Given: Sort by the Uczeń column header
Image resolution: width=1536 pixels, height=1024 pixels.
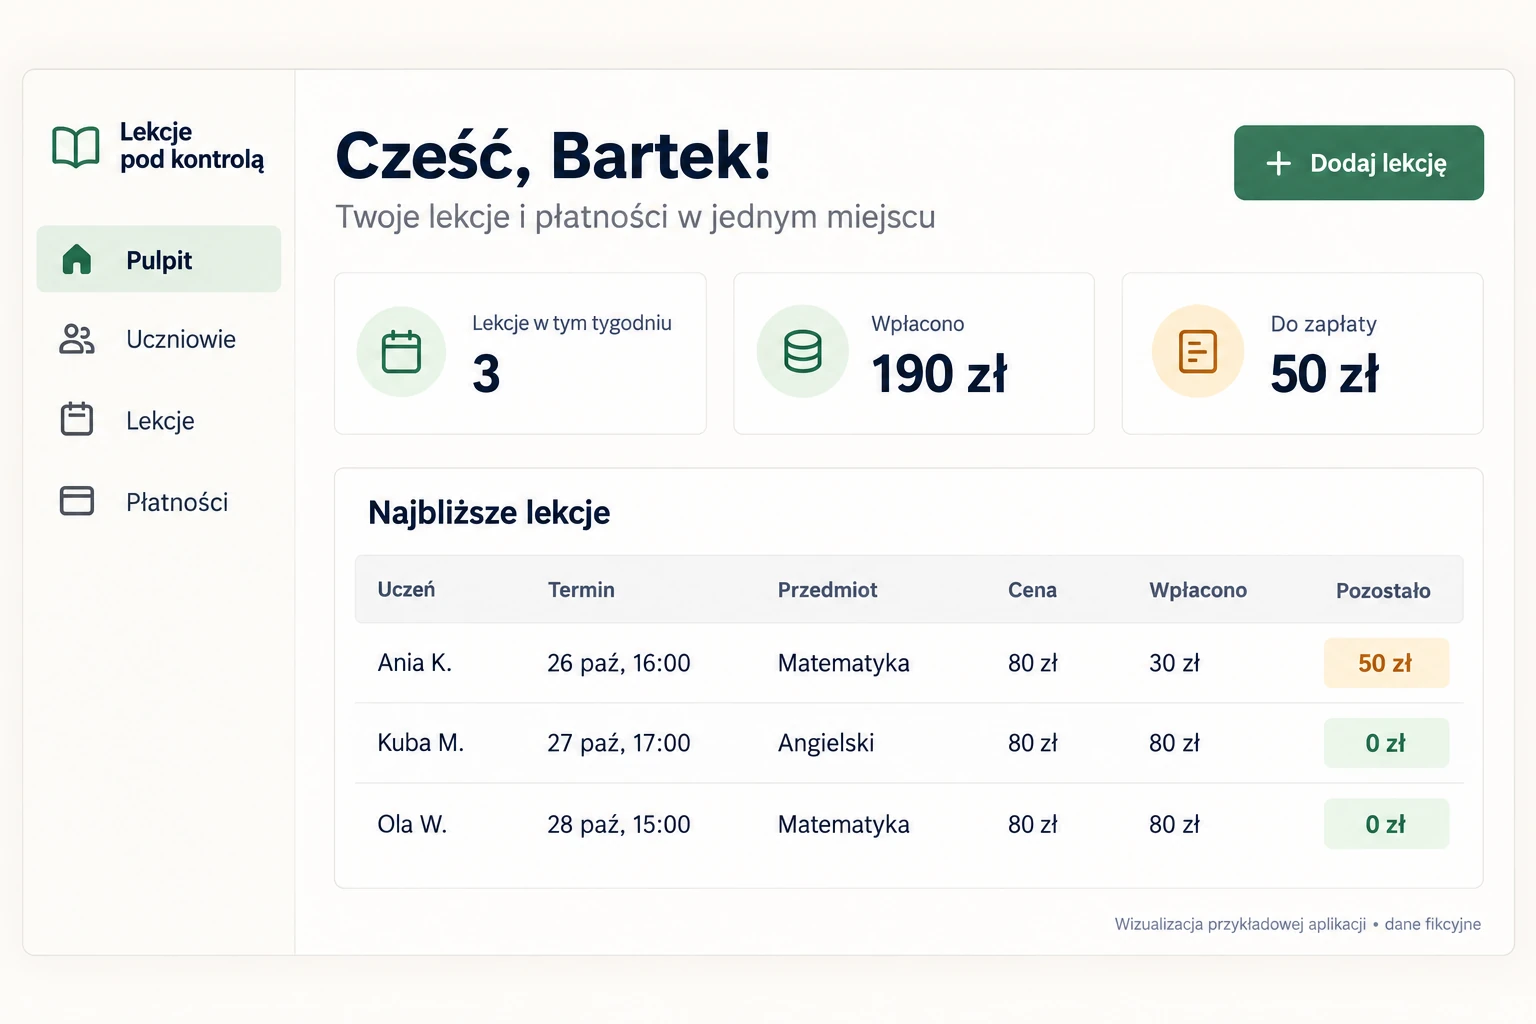Looking at the screenshot, I should pos(406,590).
